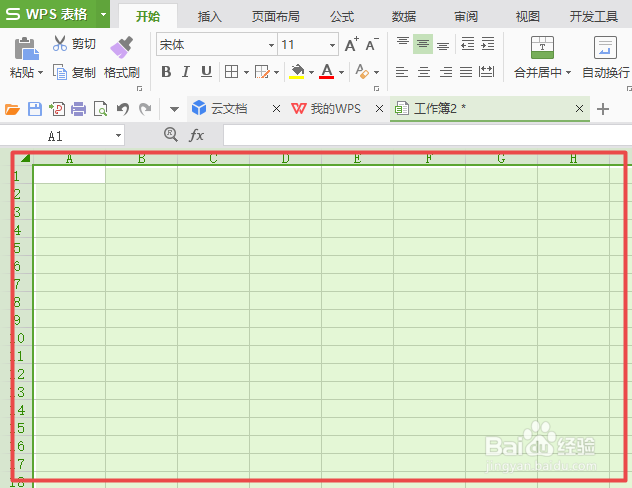The height and width of the screenshot is (488, 632).
Task: Switch to the 视图 ribbon tab
Action: pos(528,17)
